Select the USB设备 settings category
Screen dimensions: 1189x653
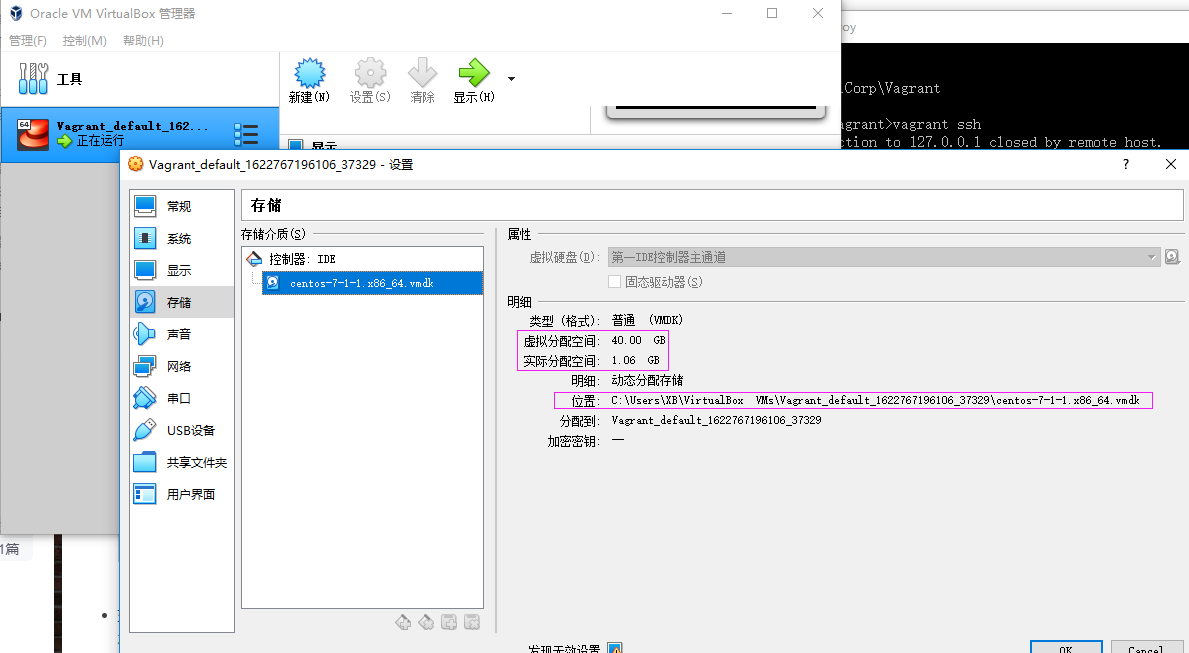pos(181,430)
